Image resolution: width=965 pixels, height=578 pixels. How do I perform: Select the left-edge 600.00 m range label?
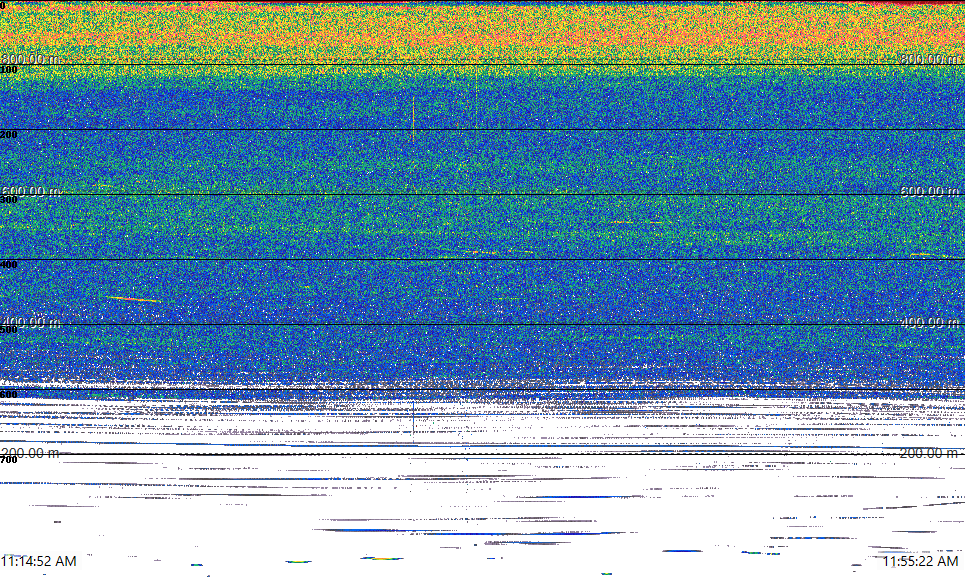click(x=31, y=191)
